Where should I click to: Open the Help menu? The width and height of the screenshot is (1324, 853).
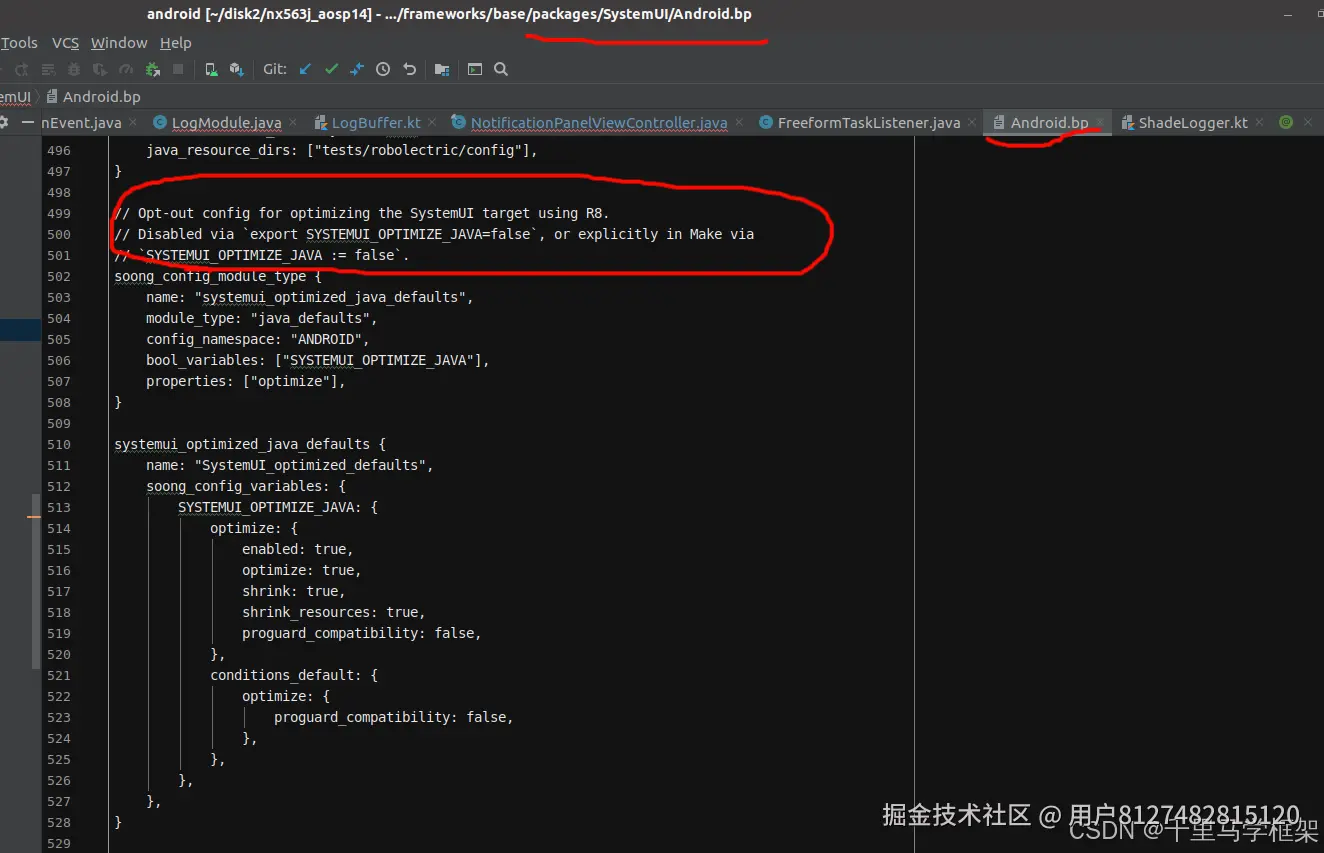(176, 43)
